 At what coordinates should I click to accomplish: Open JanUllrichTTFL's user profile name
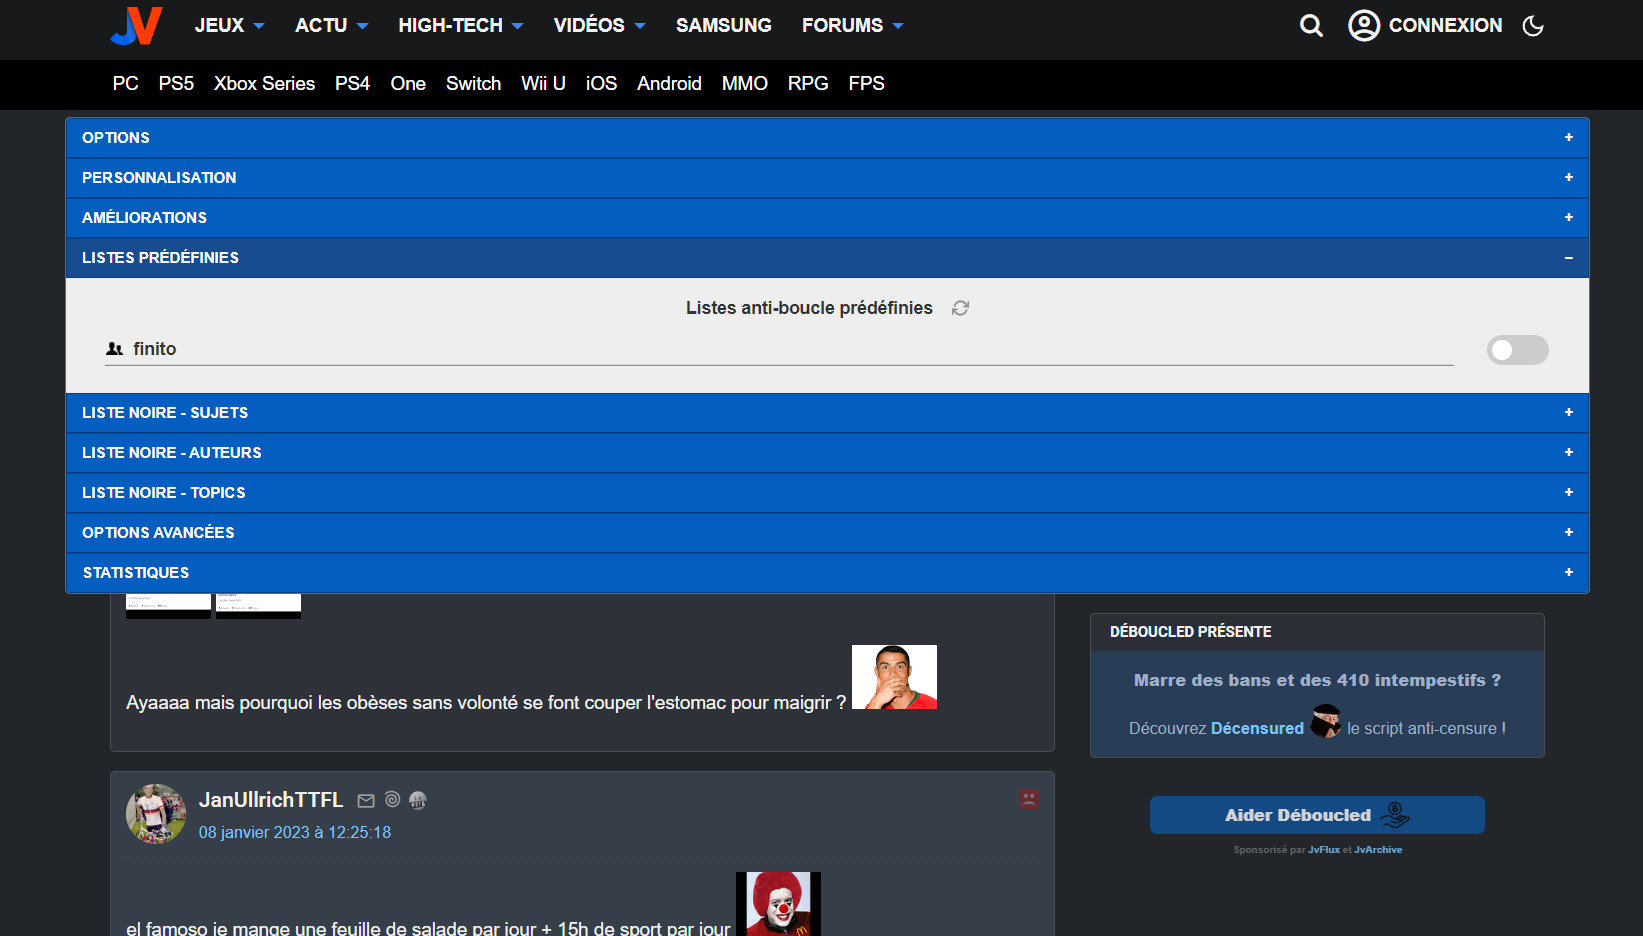[271, 800]
